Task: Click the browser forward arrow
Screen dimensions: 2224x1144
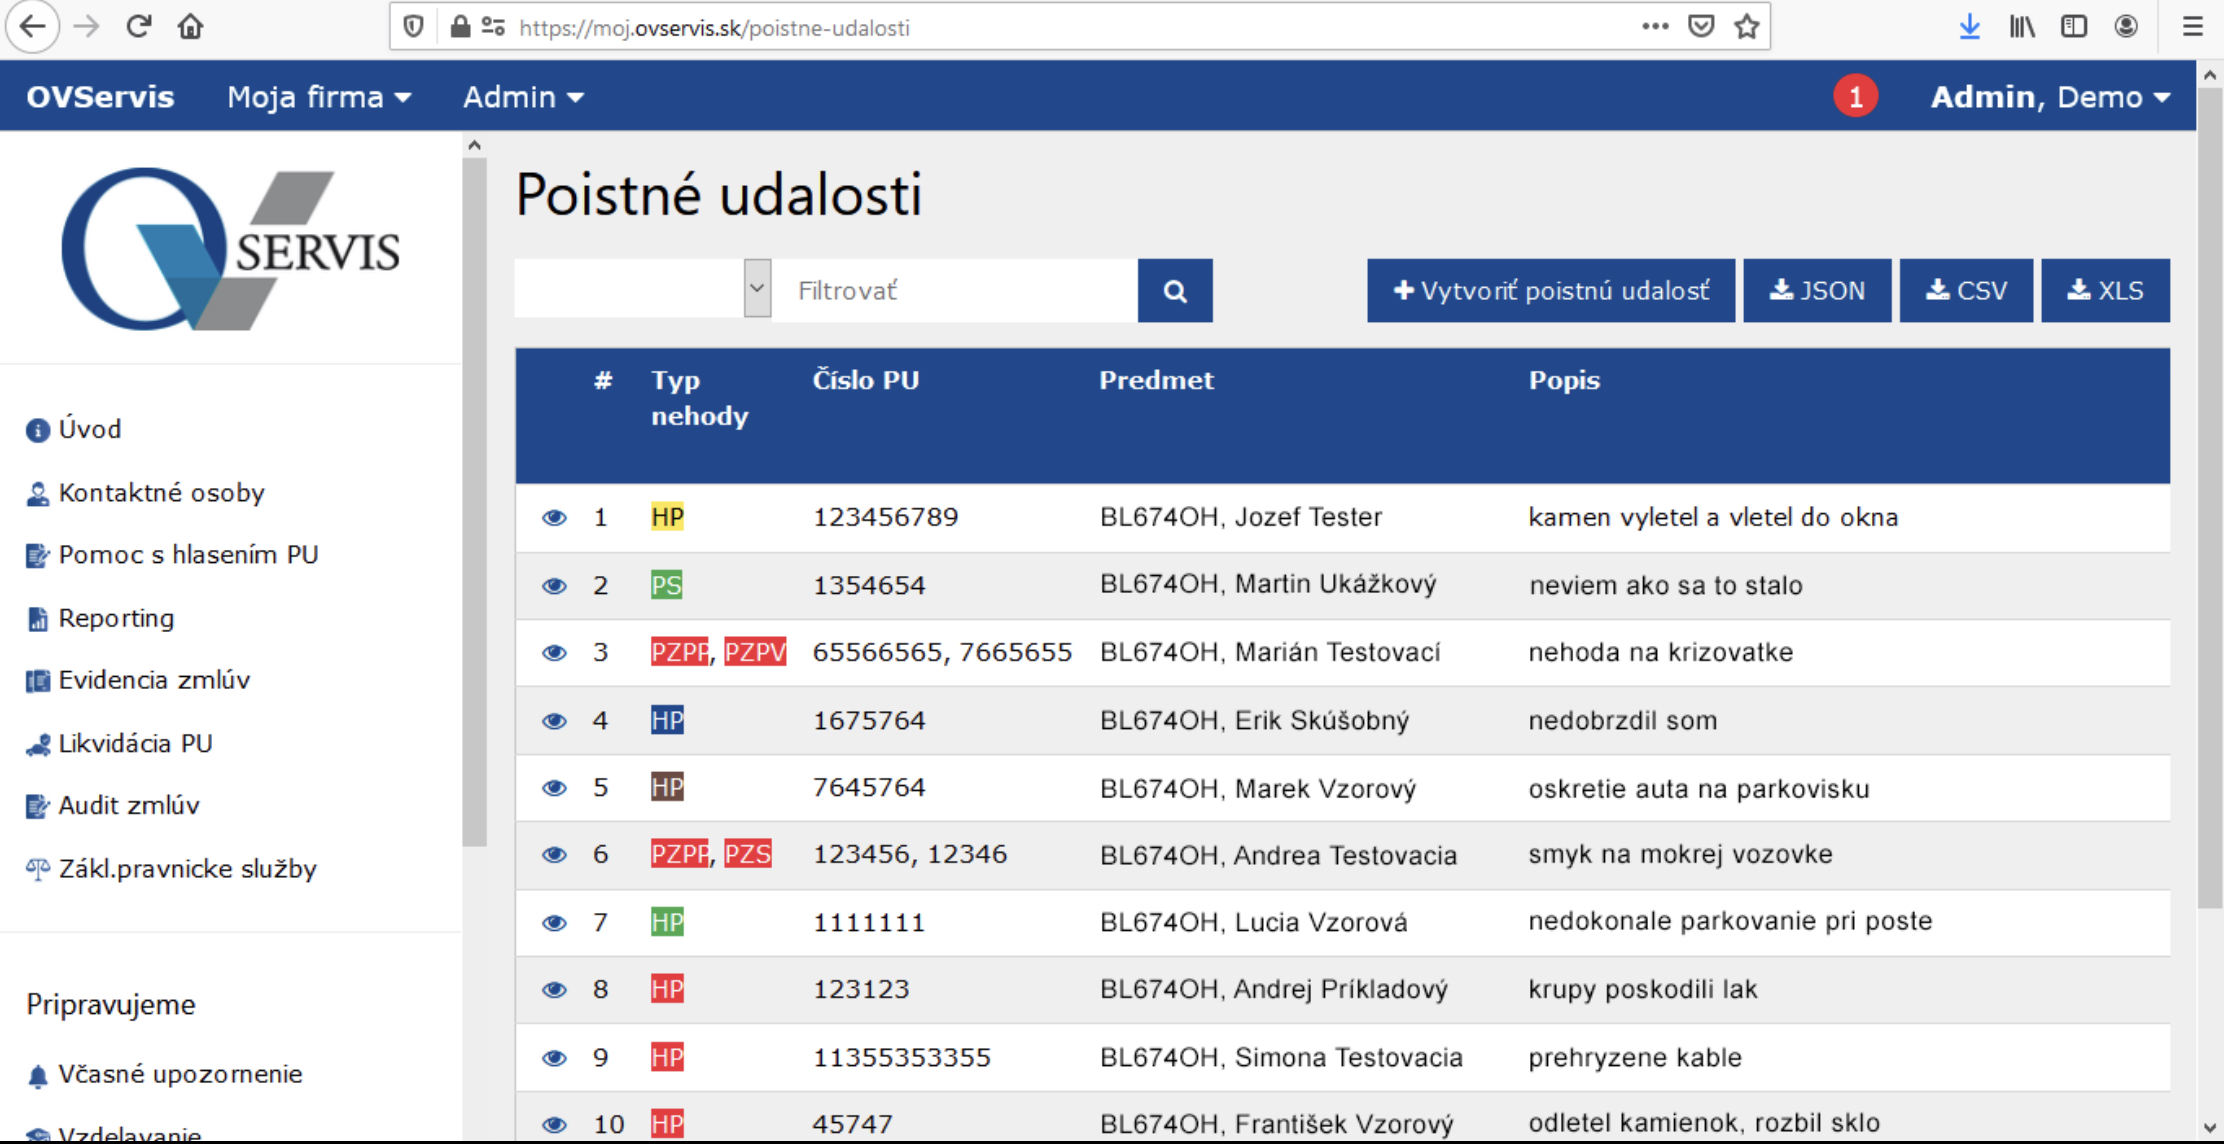Action: point(87,27)
